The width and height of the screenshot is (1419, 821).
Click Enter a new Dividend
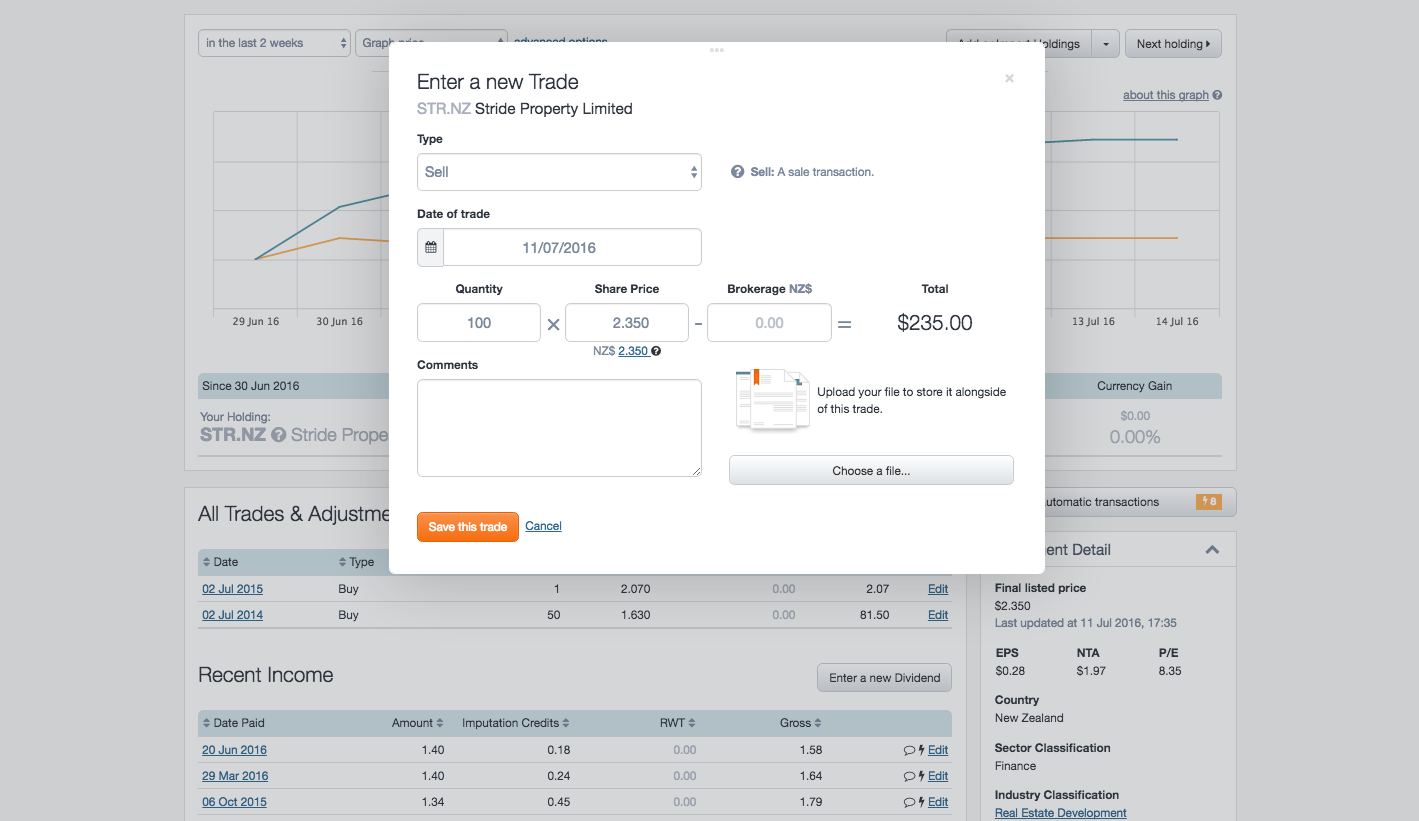884,677
